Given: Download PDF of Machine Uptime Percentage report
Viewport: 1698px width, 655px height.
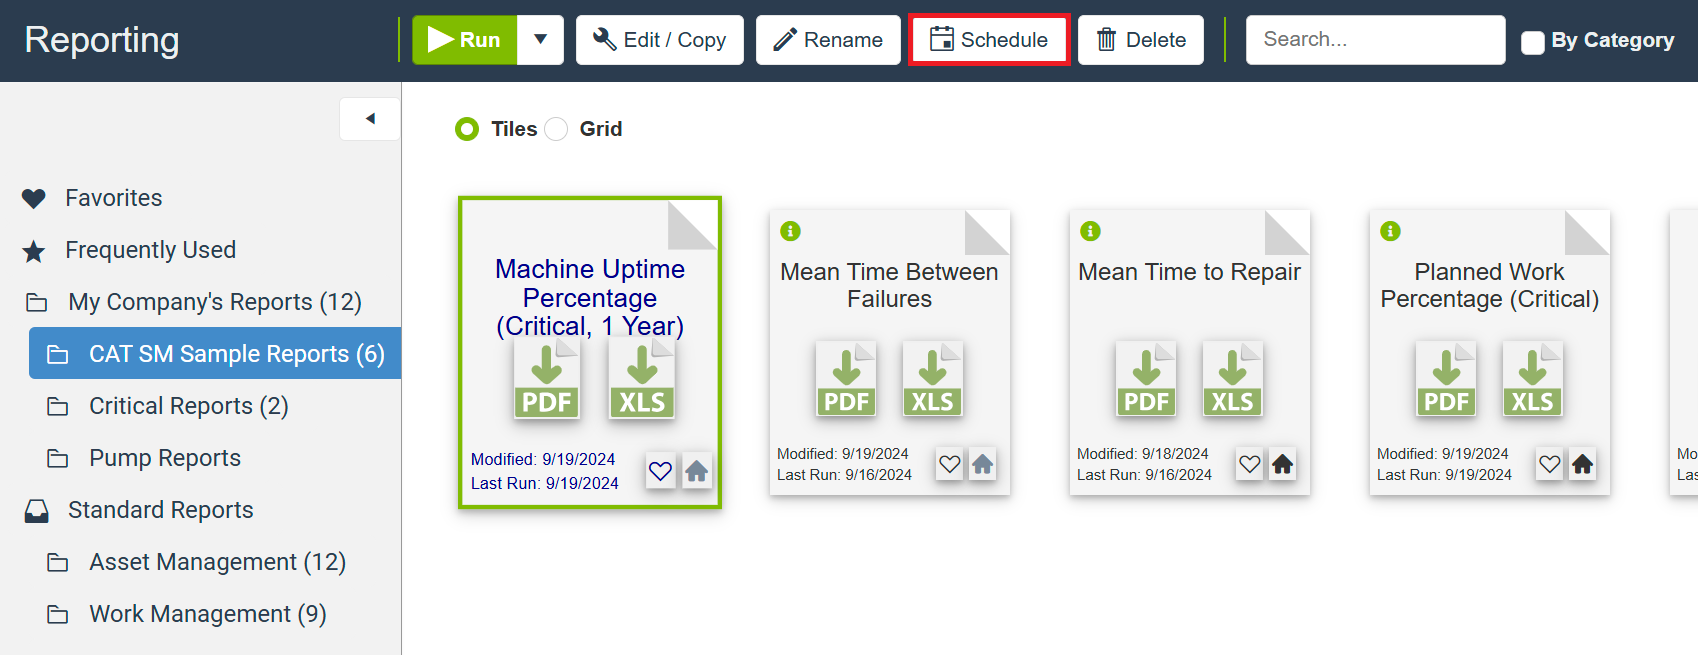Looking at the screenshot, I should click(546, 379).
